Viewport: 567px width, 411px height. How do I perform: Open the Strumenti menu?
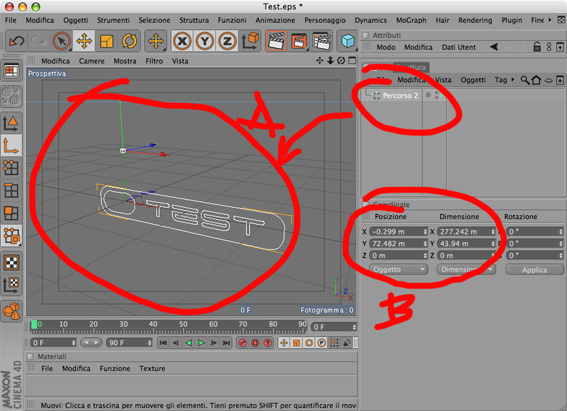click(x=113, y=20)
